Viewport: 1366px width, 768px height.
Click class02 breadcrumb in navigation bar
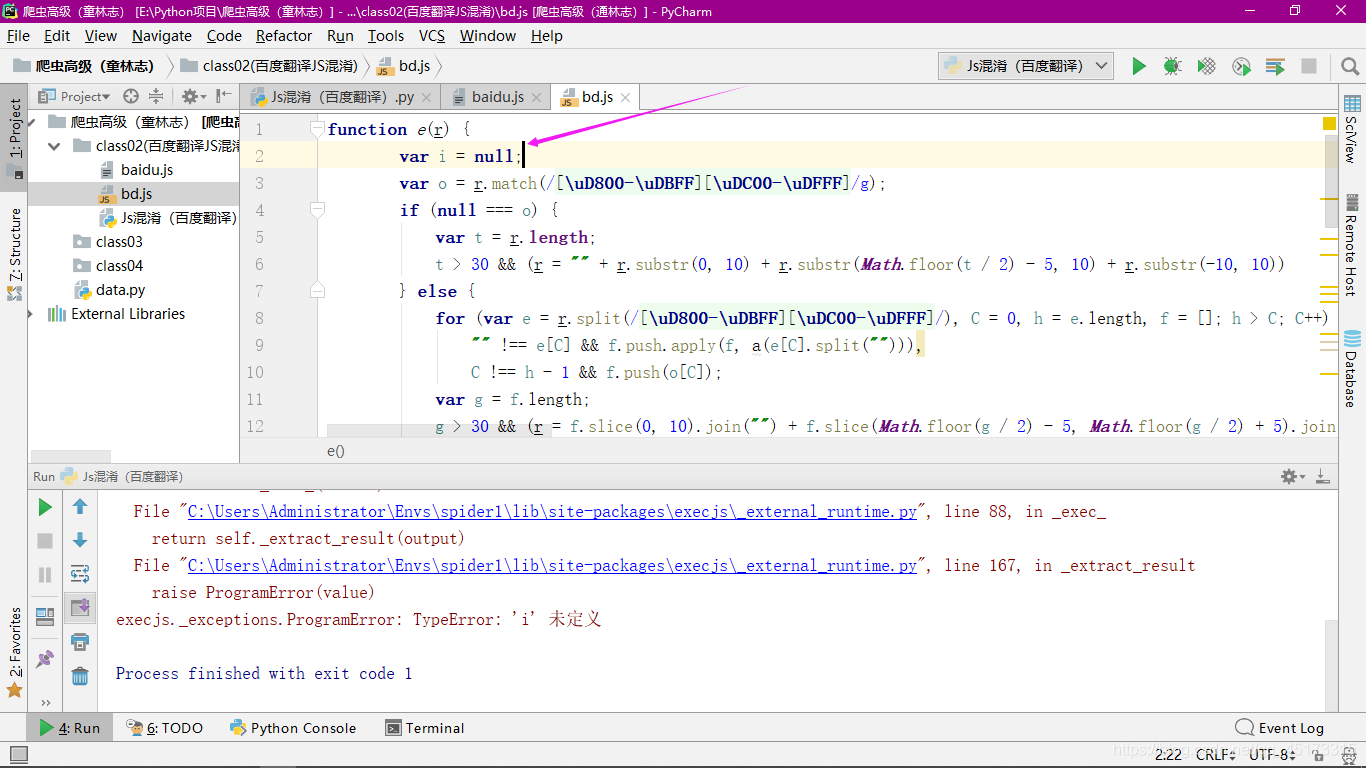point(269,66)
